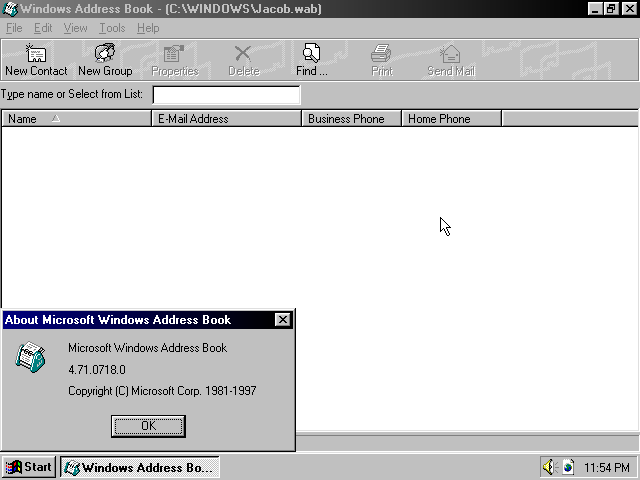Sort by the Home Phone column header
Viewport: 640px width, 480px height.
click(x=452, y=119)
